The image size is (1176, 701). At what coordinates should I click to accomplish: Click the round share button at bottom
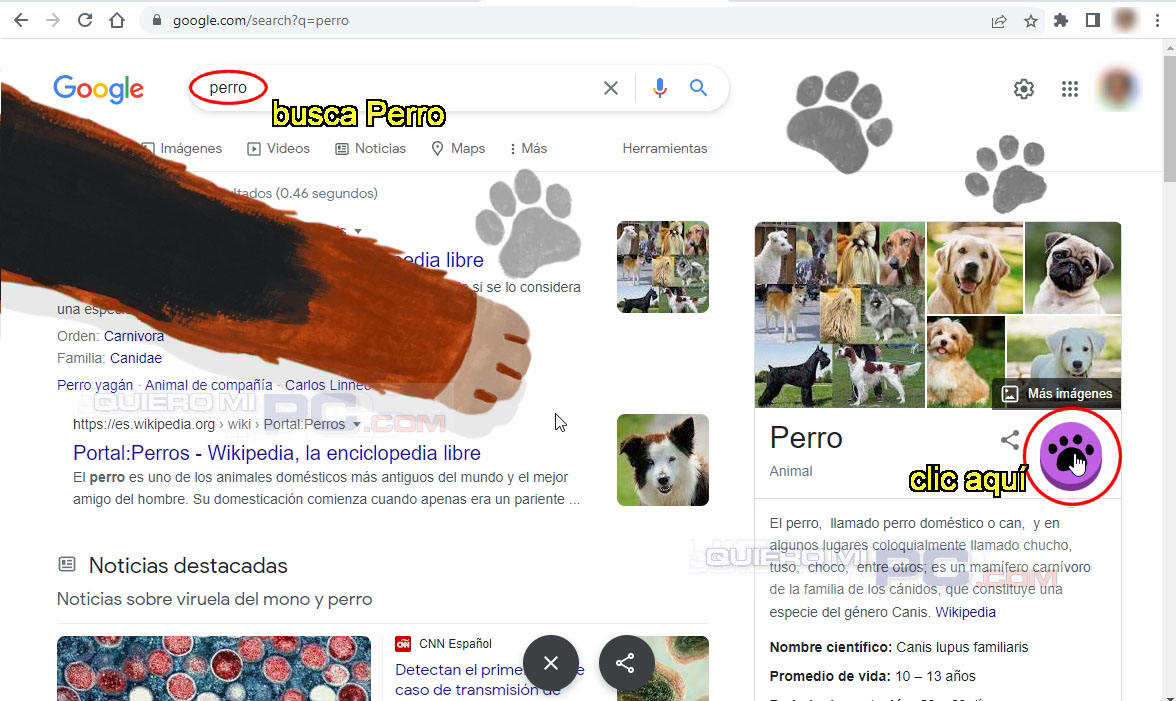click(626, 663)
